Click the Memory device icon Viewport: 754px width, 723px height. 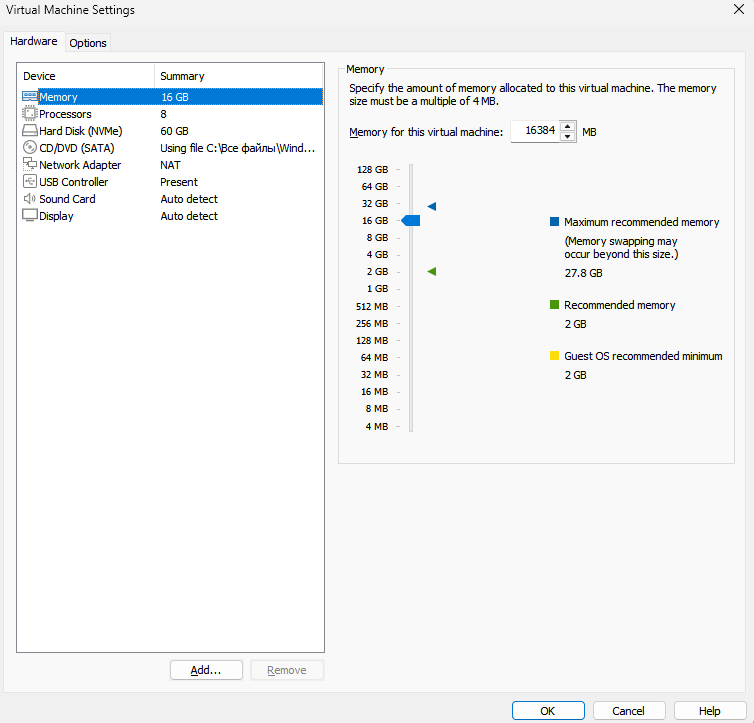[x=29, y=97]
